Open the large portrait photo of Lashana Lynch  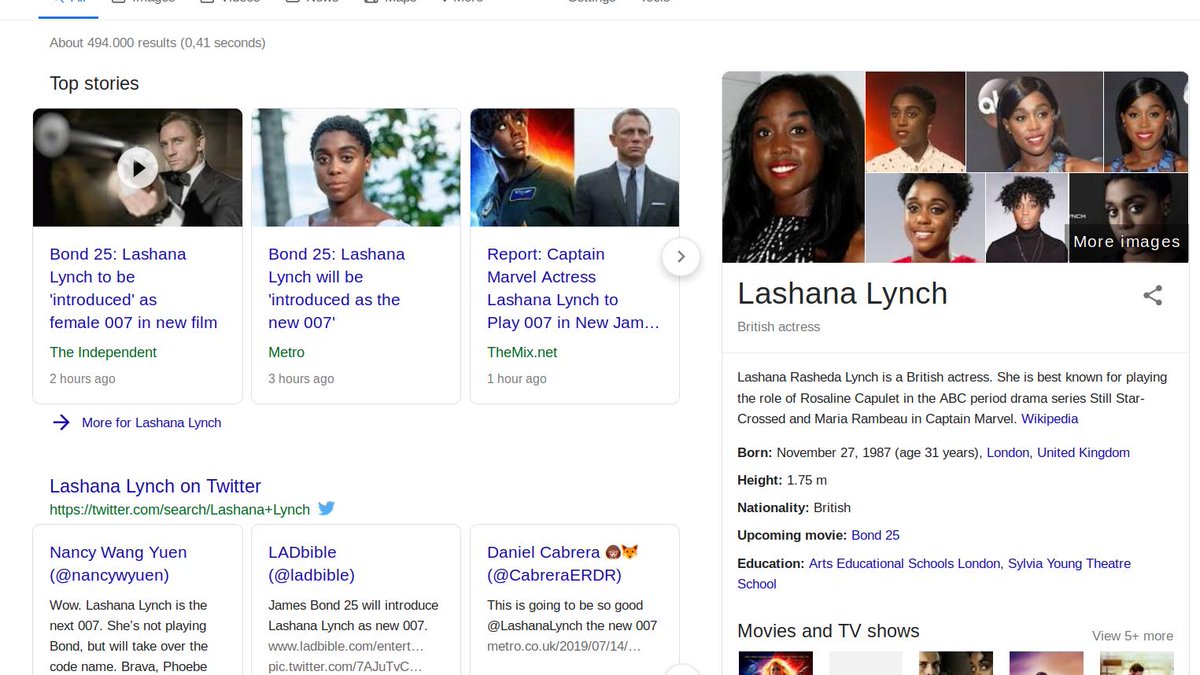pos(793,167)
